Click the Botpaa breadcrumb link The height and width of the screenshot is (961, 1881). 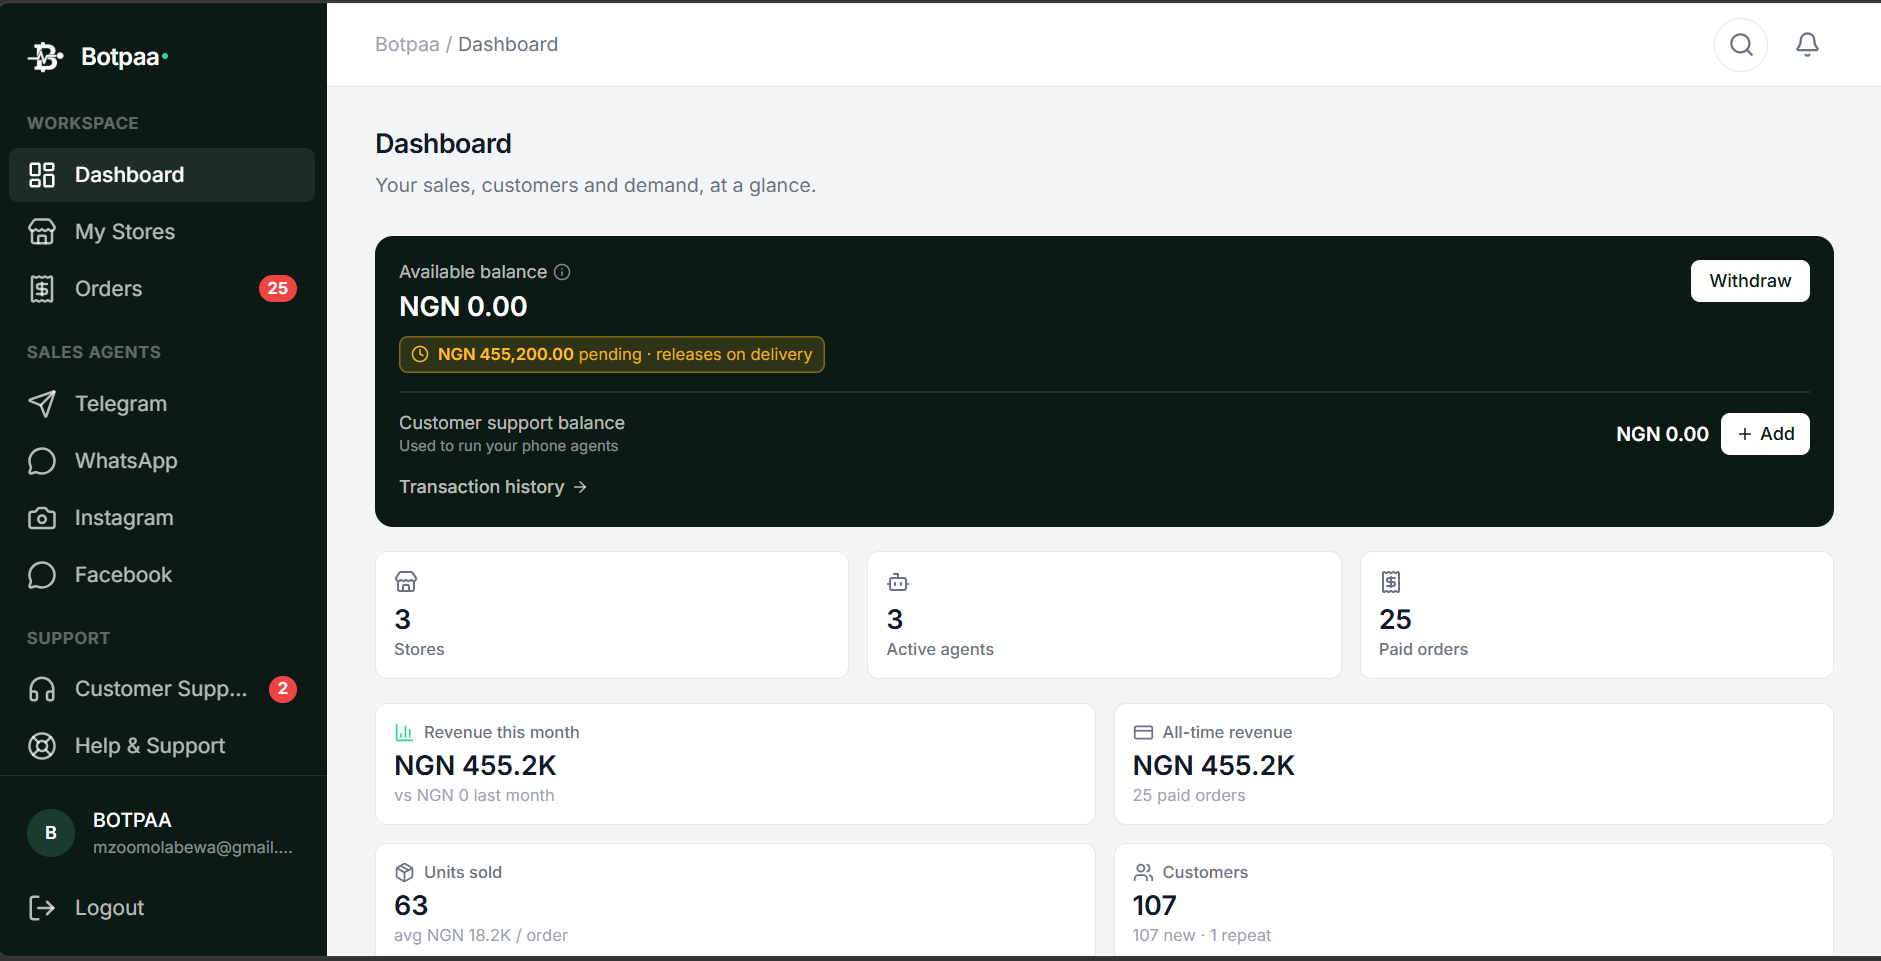click(x=407, y=44)
